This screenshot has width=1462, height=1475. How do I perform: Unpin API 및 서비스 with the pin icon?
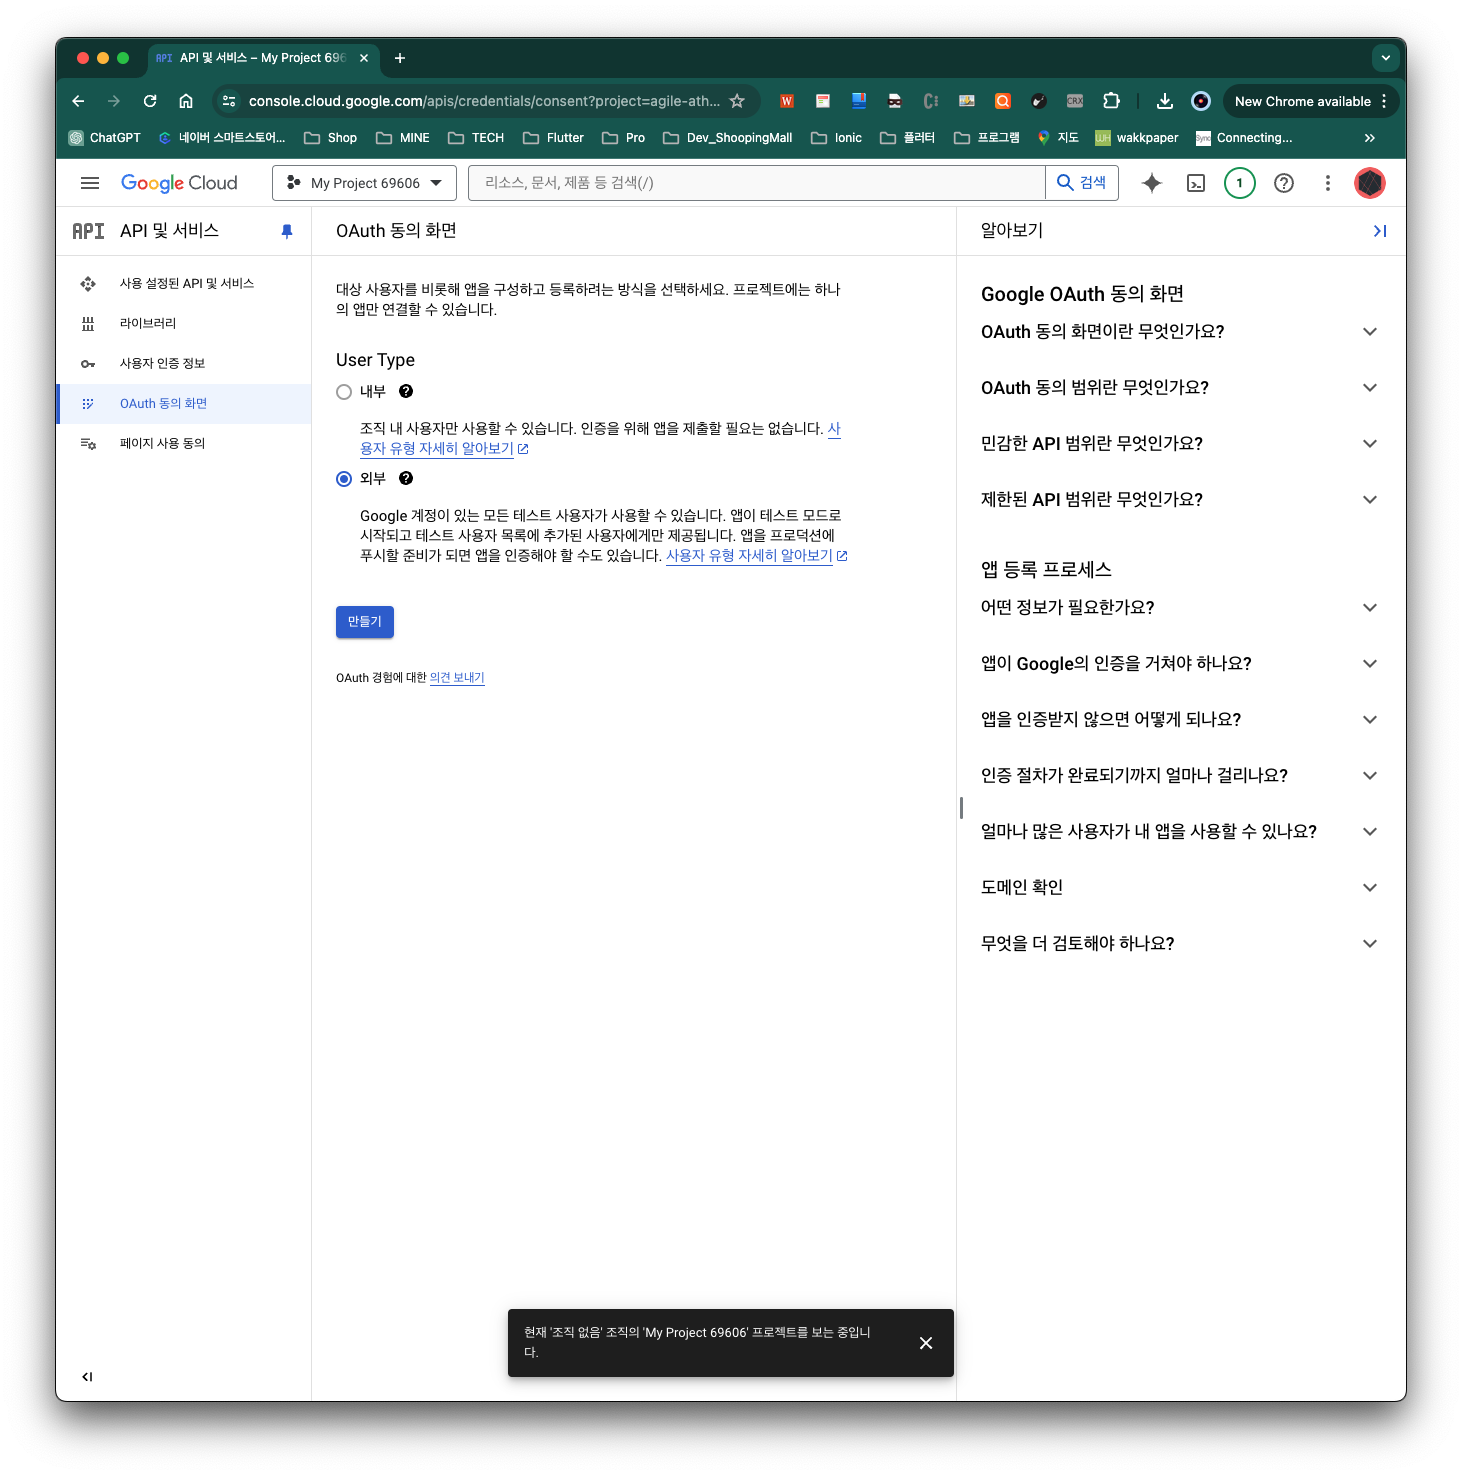click(x=287, y=231)
